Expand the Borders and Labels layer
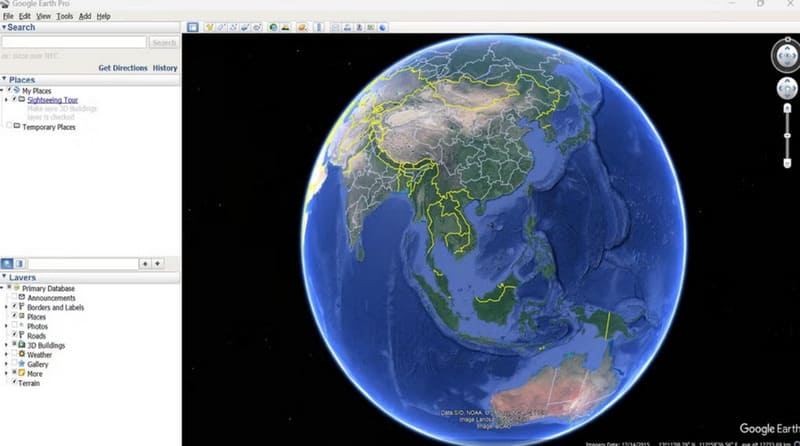 6,308
